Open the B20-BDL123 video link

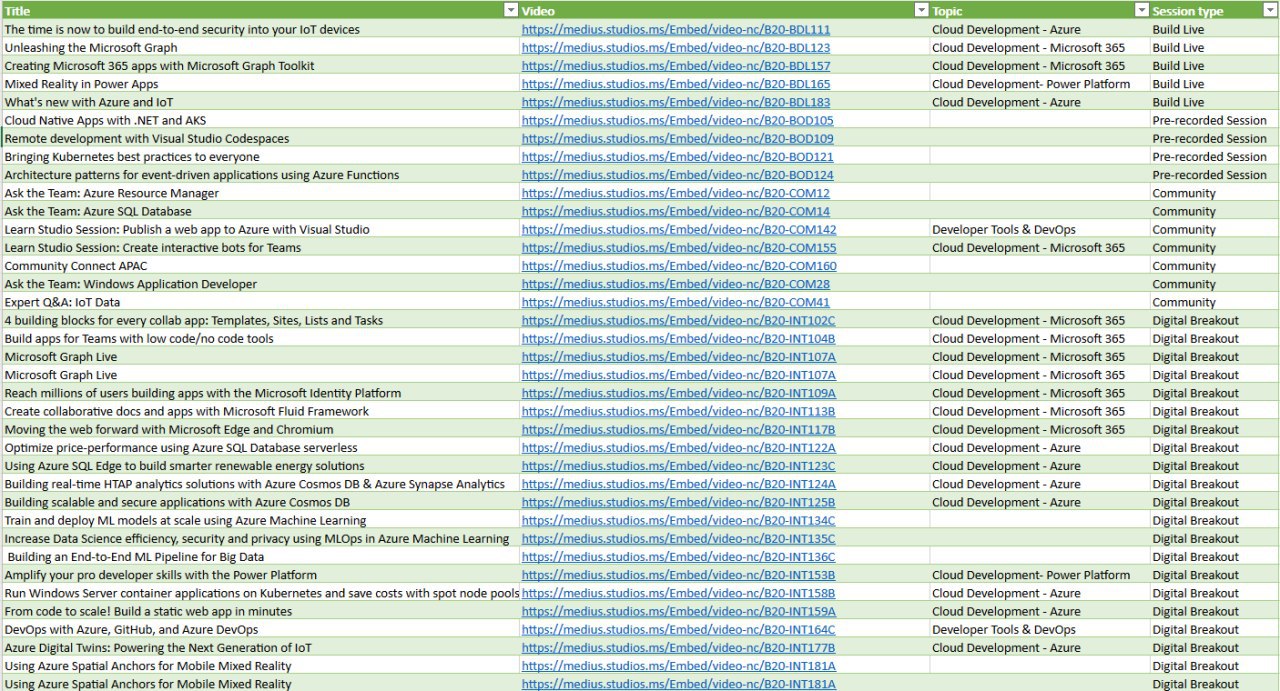point(676,48)
